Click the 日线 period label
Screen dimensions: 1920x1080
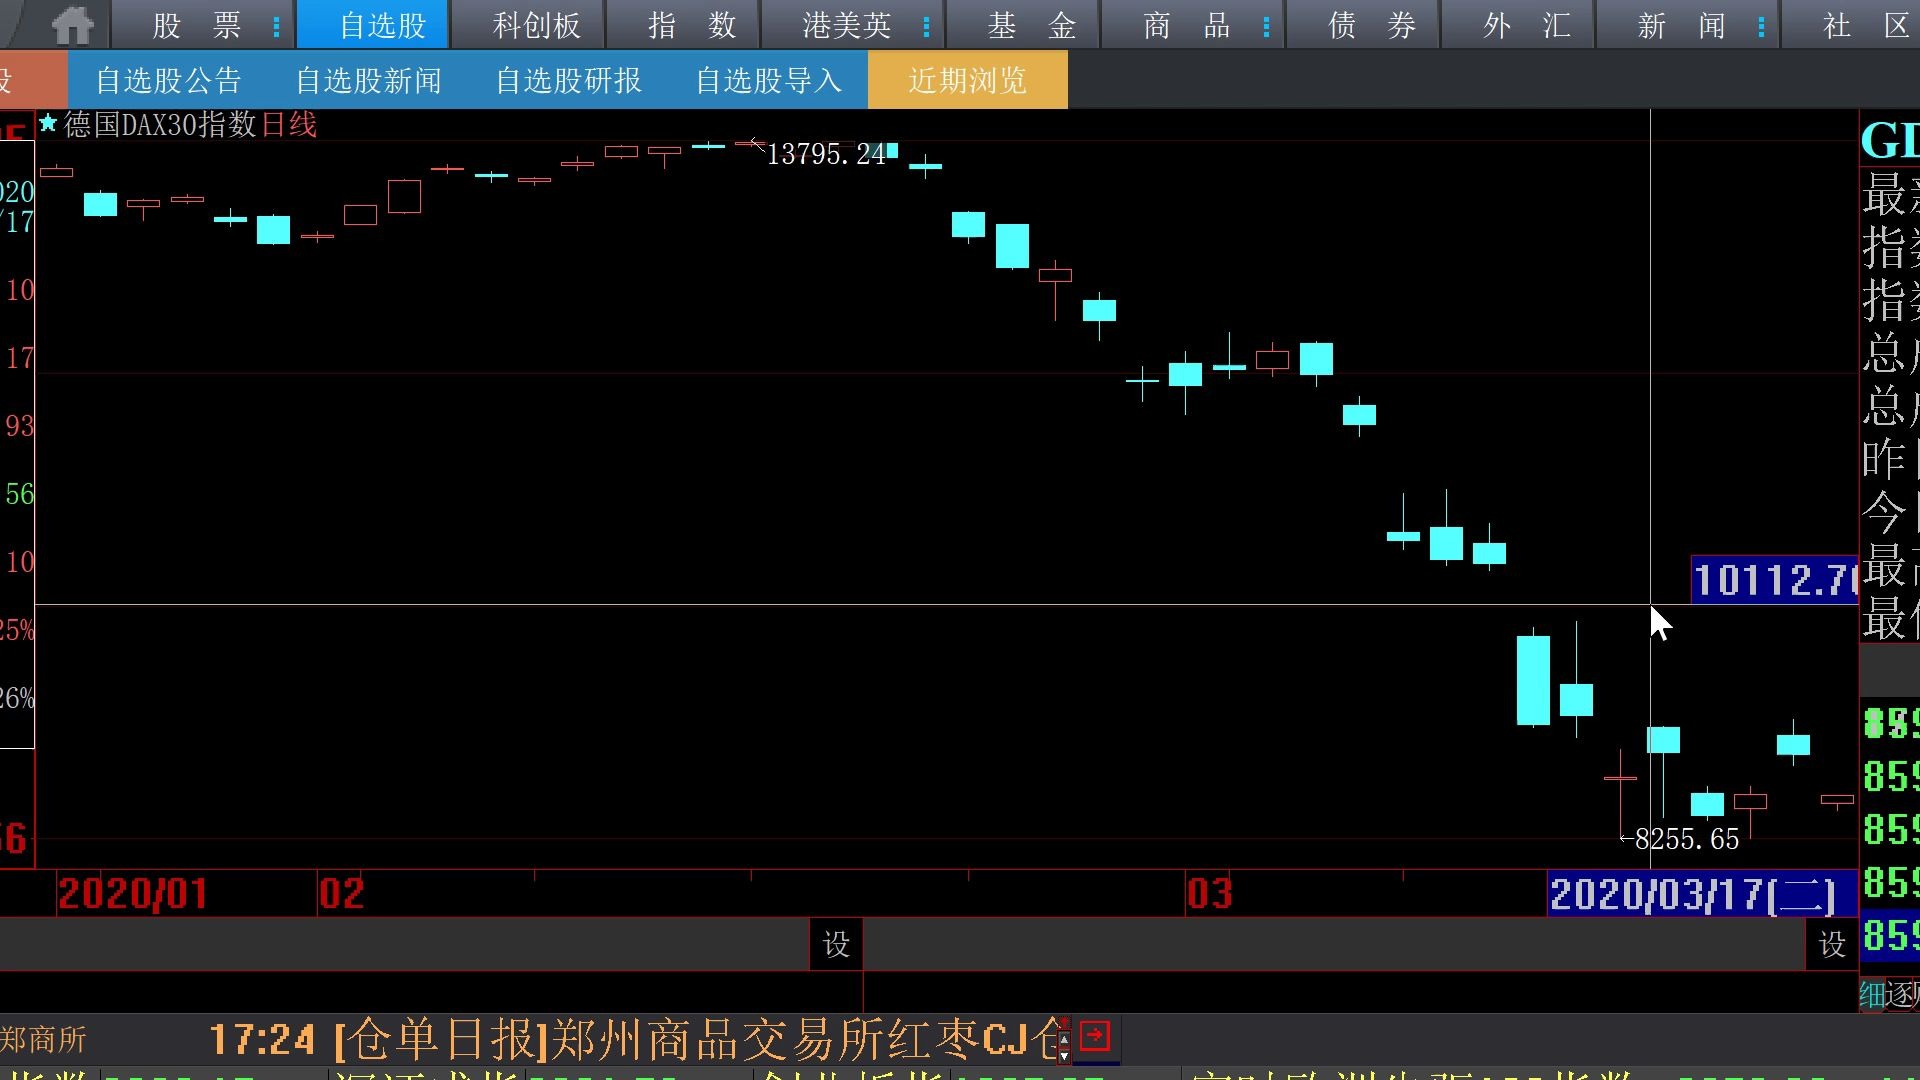(289, 125)
